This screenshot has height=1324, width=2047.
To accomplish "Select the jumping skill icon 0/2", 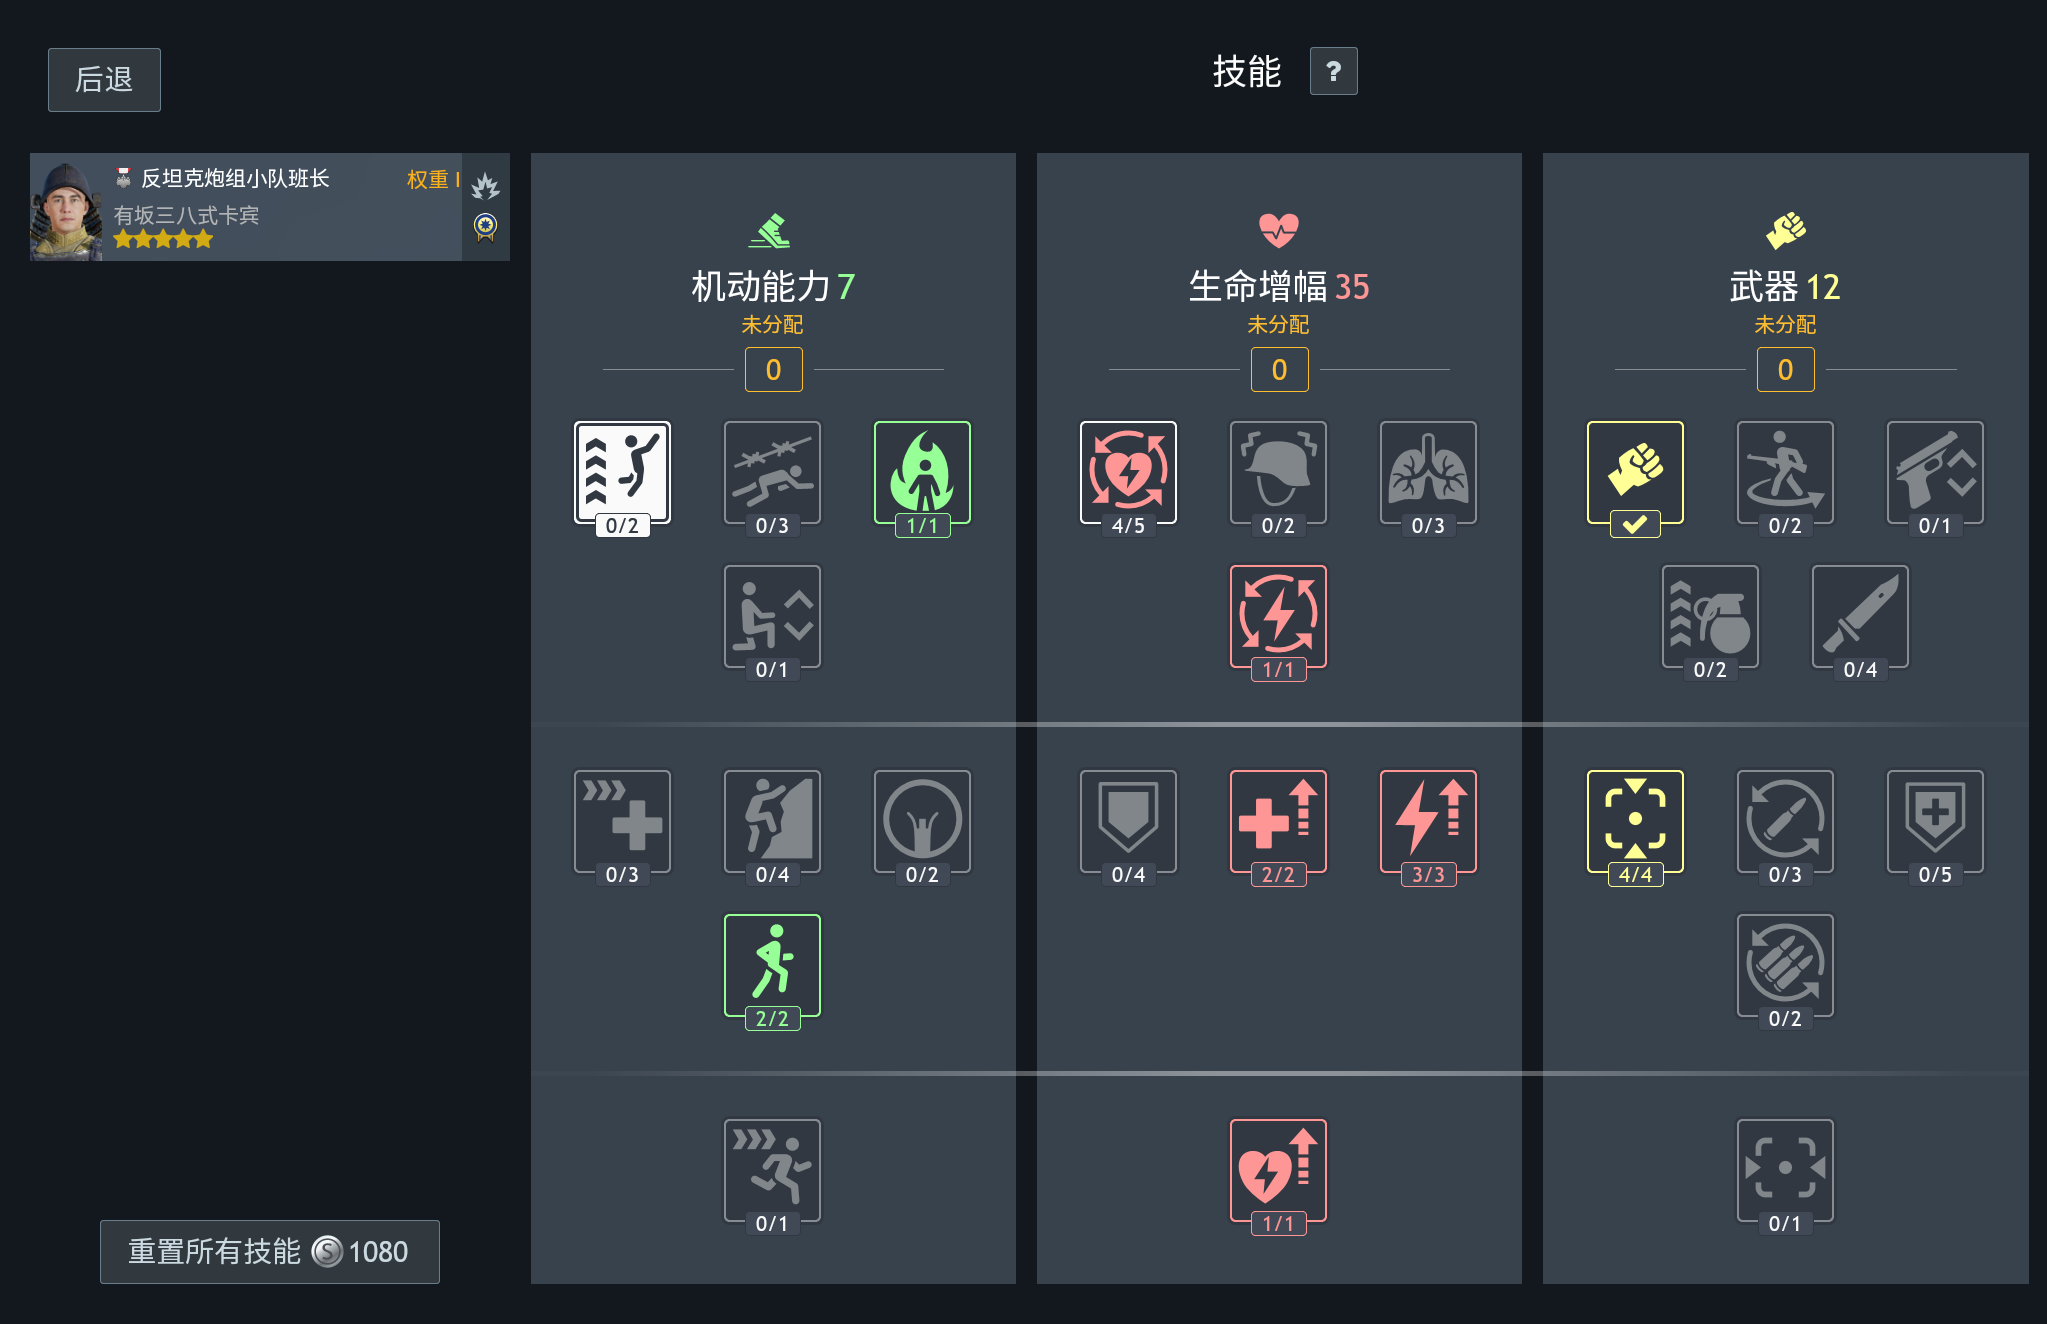I will [622, 473].
